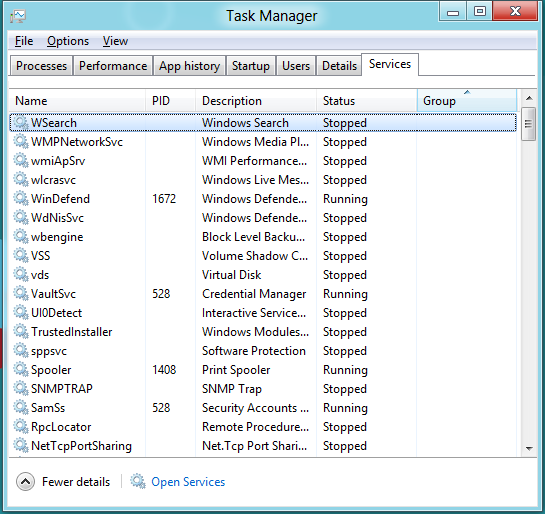545x514 pixels.
Task: Switch to the Processes tab
Action: coord(41,66)
